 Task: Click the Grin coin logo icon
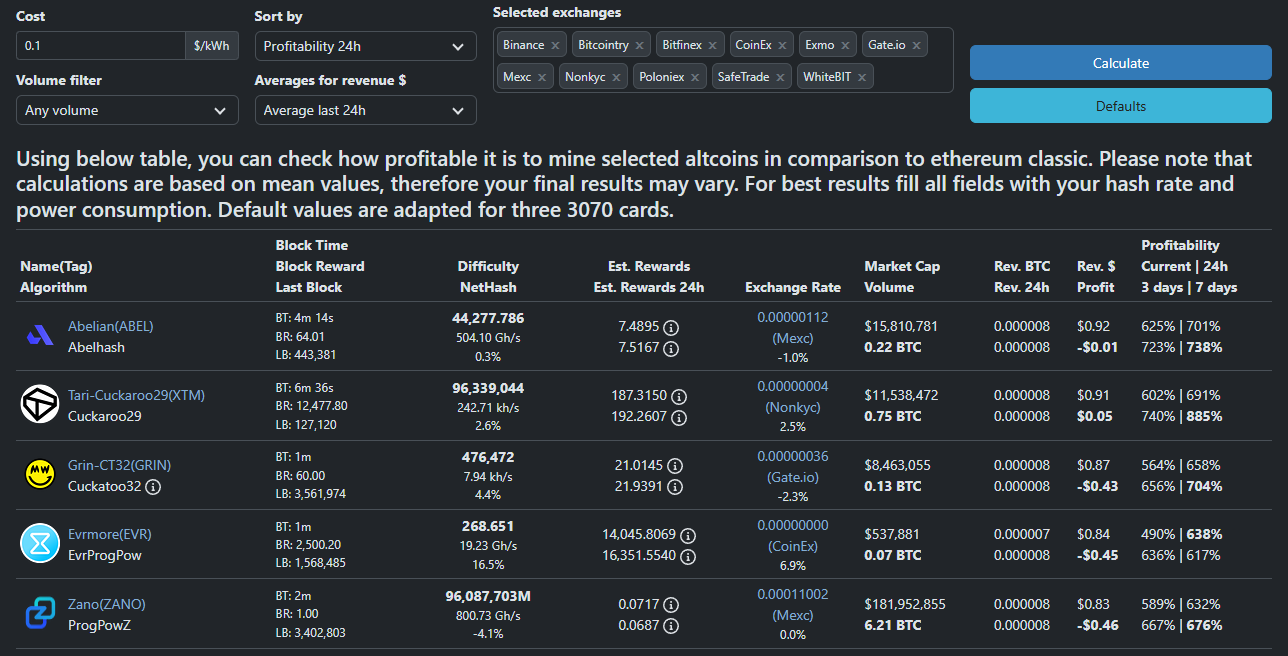(40, 475)
